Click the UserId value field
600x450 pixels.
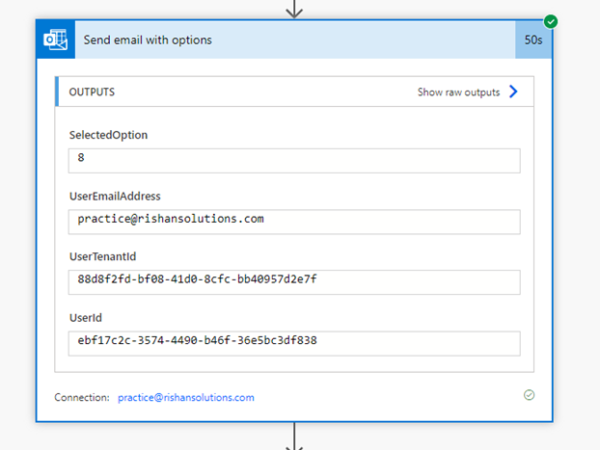click(x=294, y=343)
